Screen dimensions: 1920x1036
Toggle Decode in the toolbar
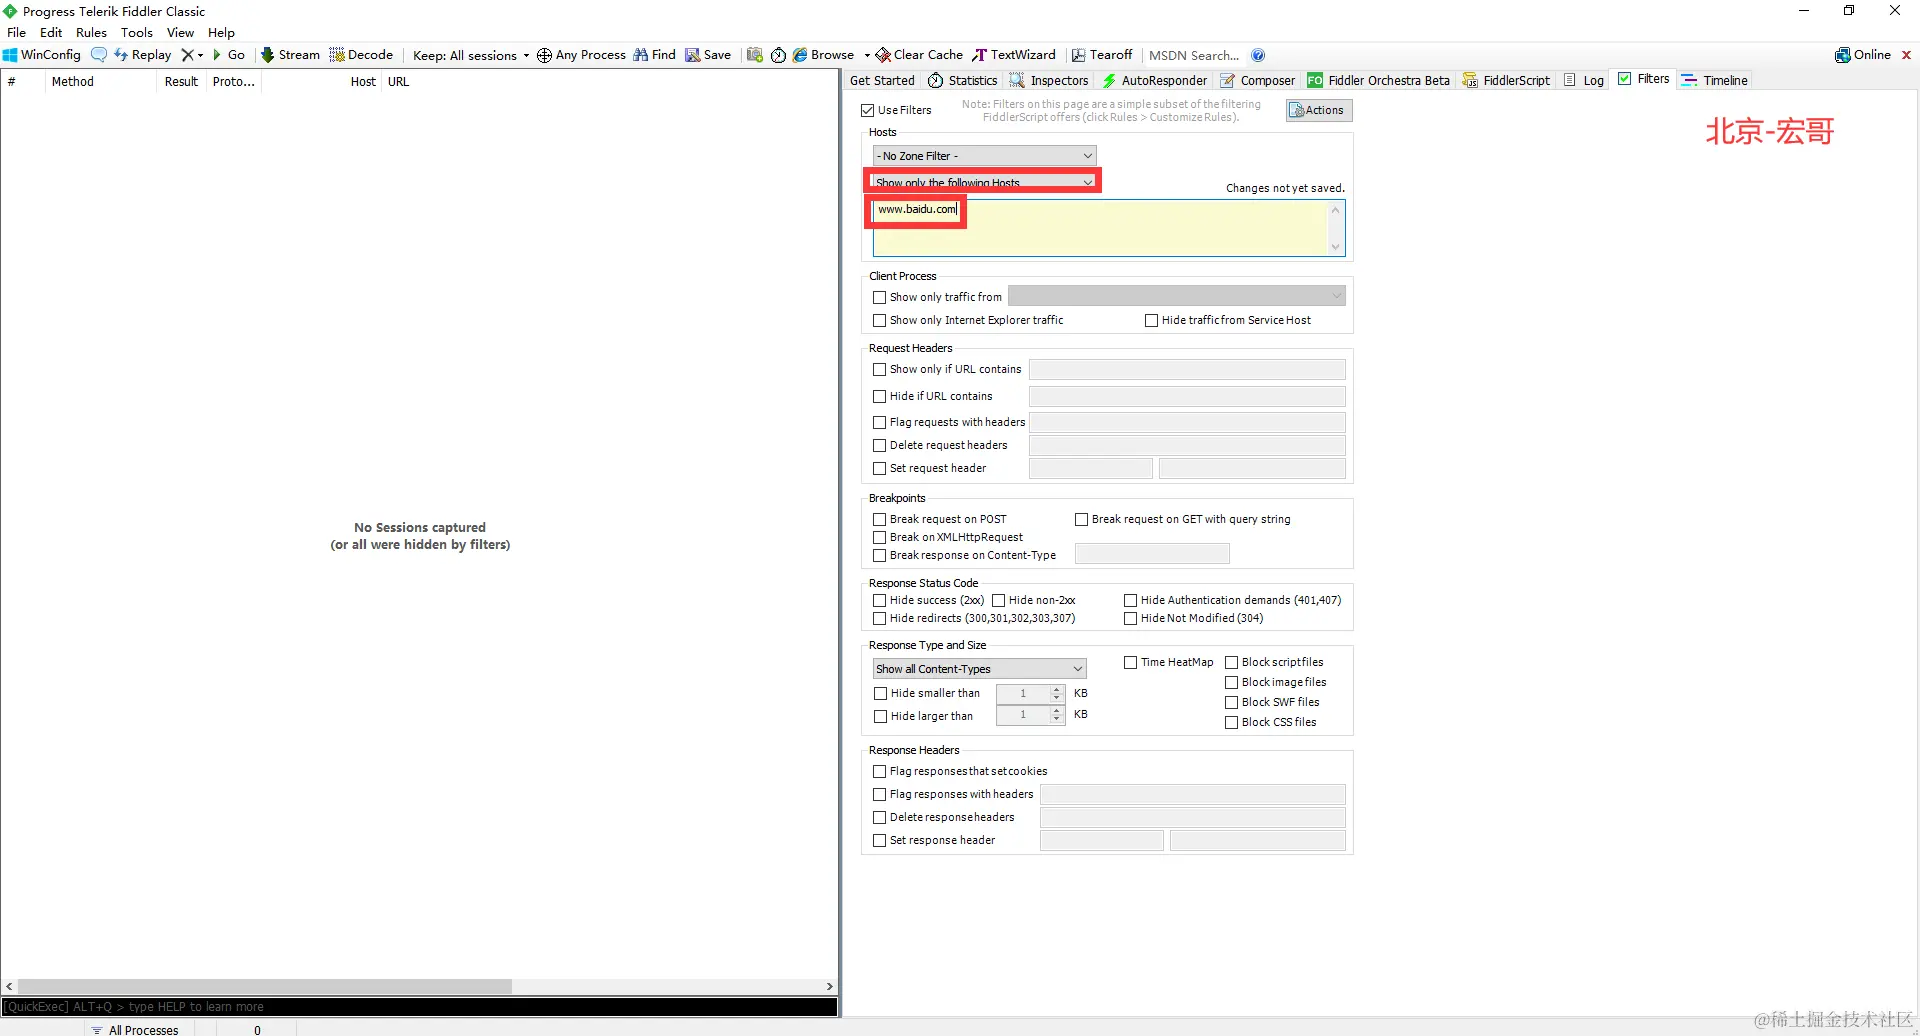click(x=361, y=55)
